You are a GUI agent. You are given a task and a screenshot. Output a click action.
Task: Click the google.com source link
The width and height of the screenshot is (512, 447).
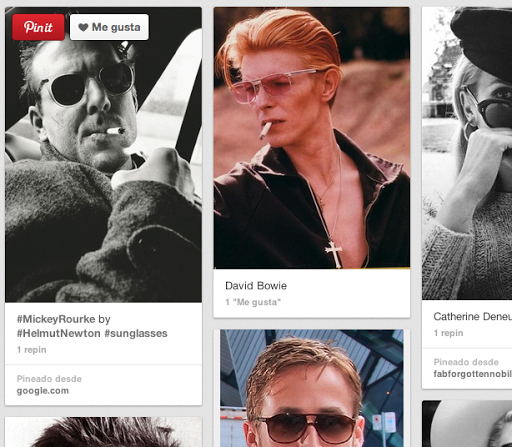43,391
